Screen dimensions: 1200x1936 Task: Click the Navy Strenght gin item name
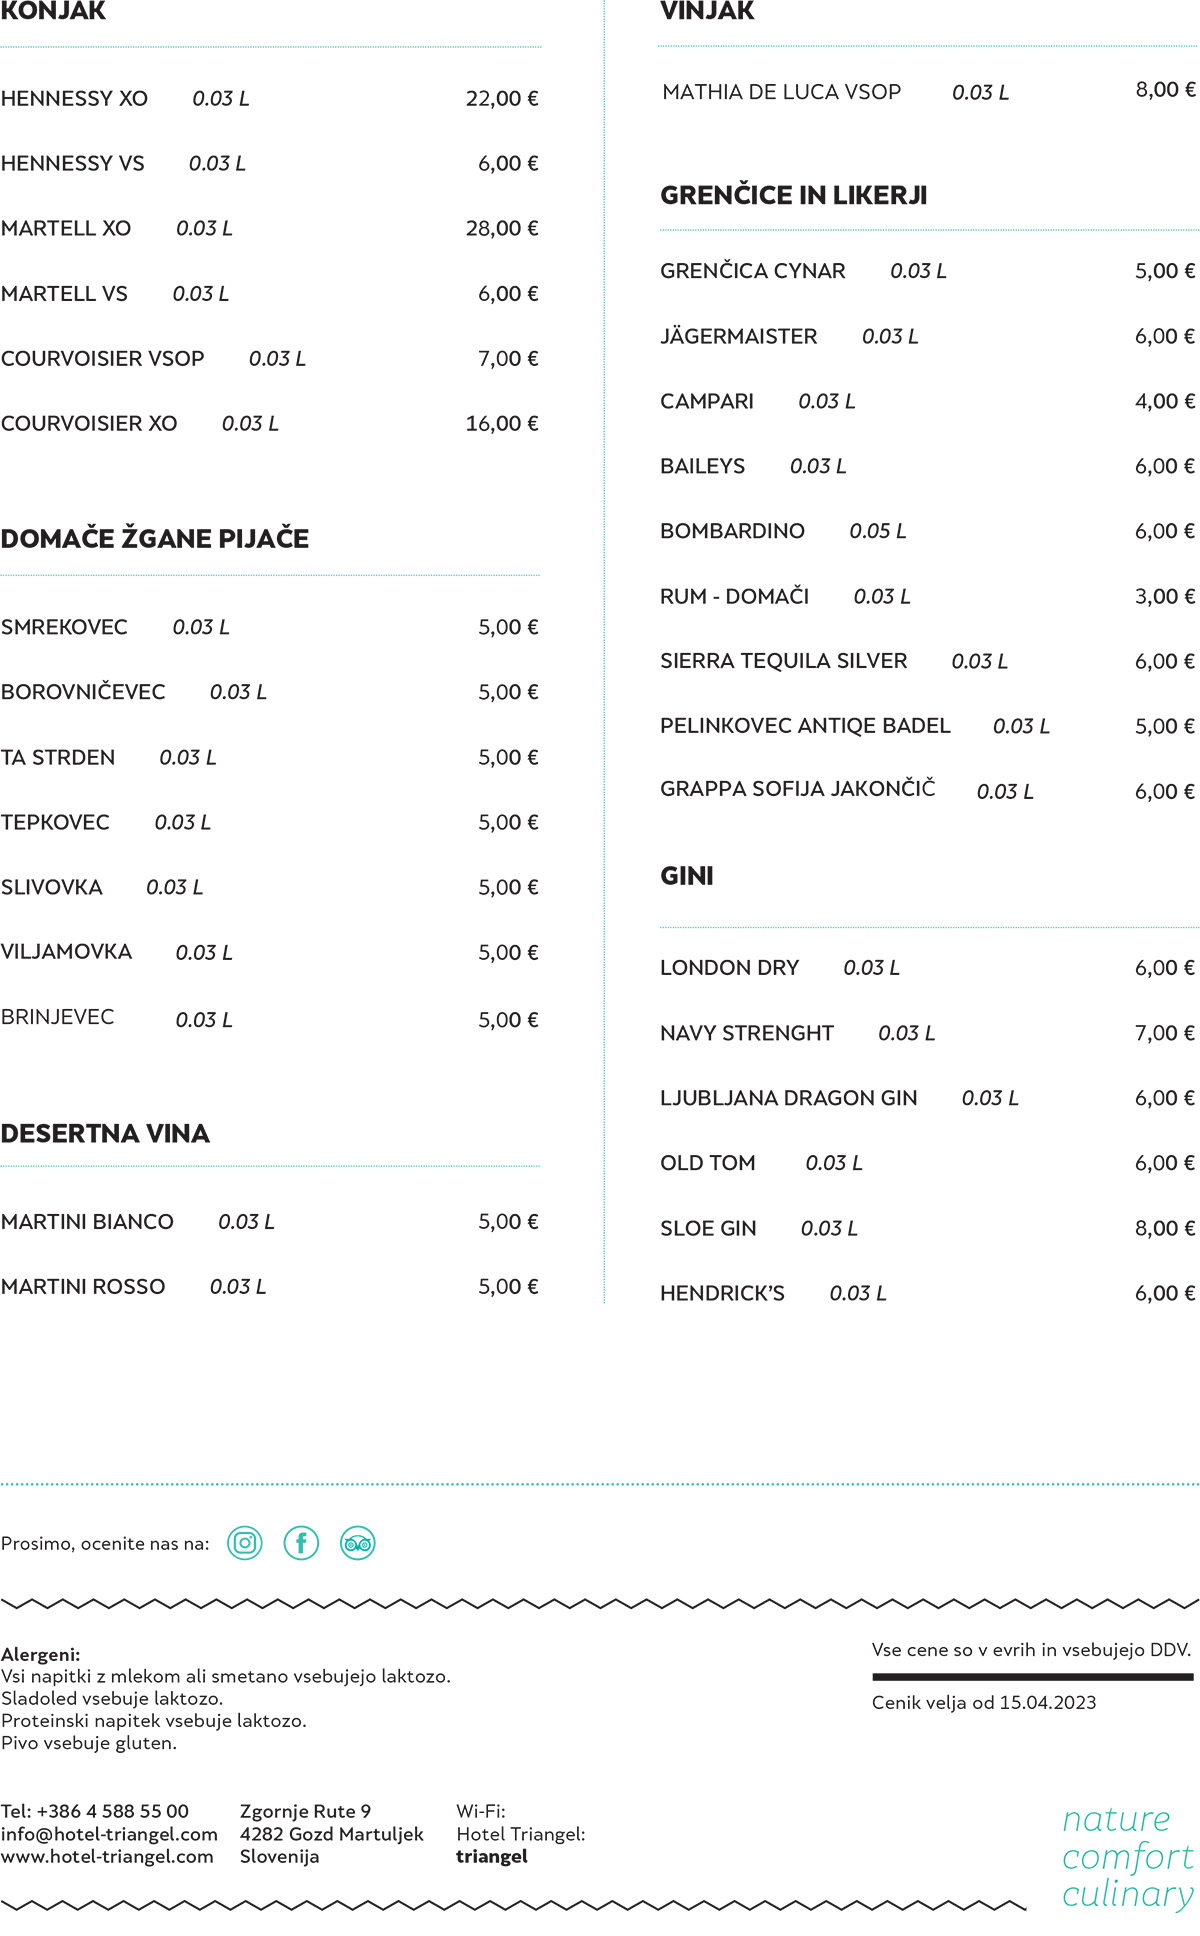[x=747, y=1033]
